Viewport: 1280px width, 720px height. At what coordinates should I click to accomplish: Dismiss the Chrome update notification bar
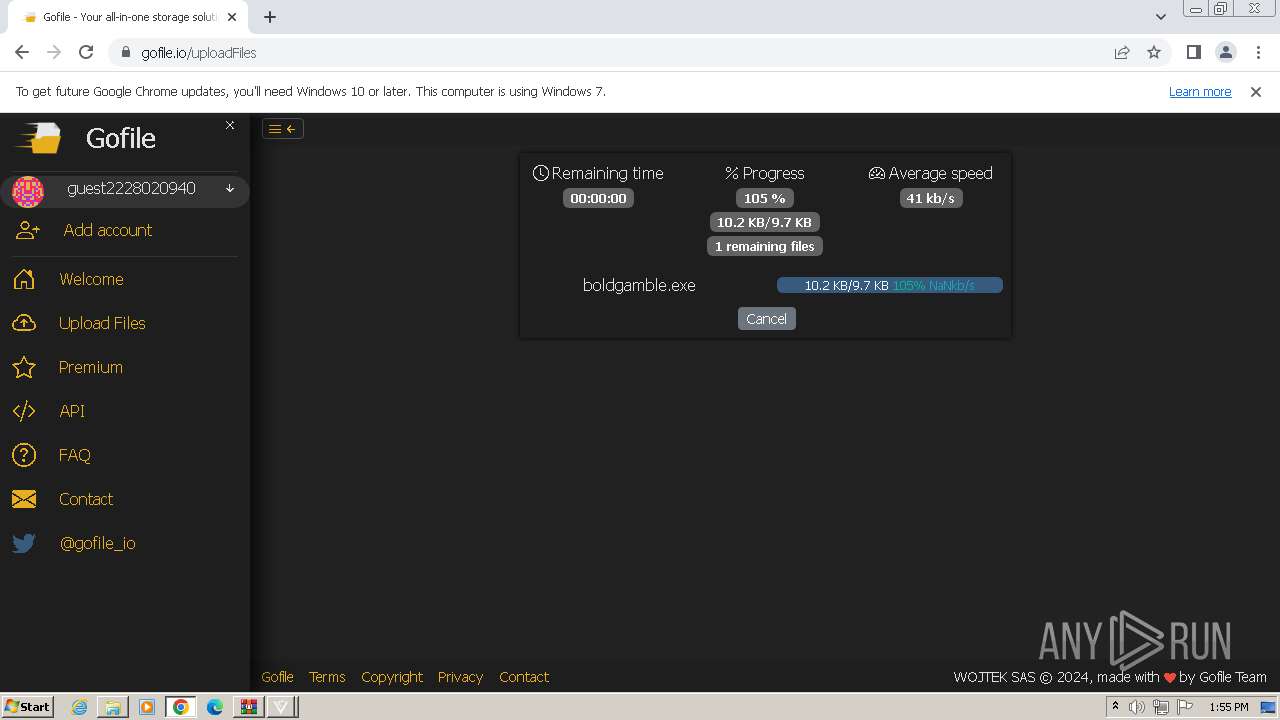tap(1256, 91)
